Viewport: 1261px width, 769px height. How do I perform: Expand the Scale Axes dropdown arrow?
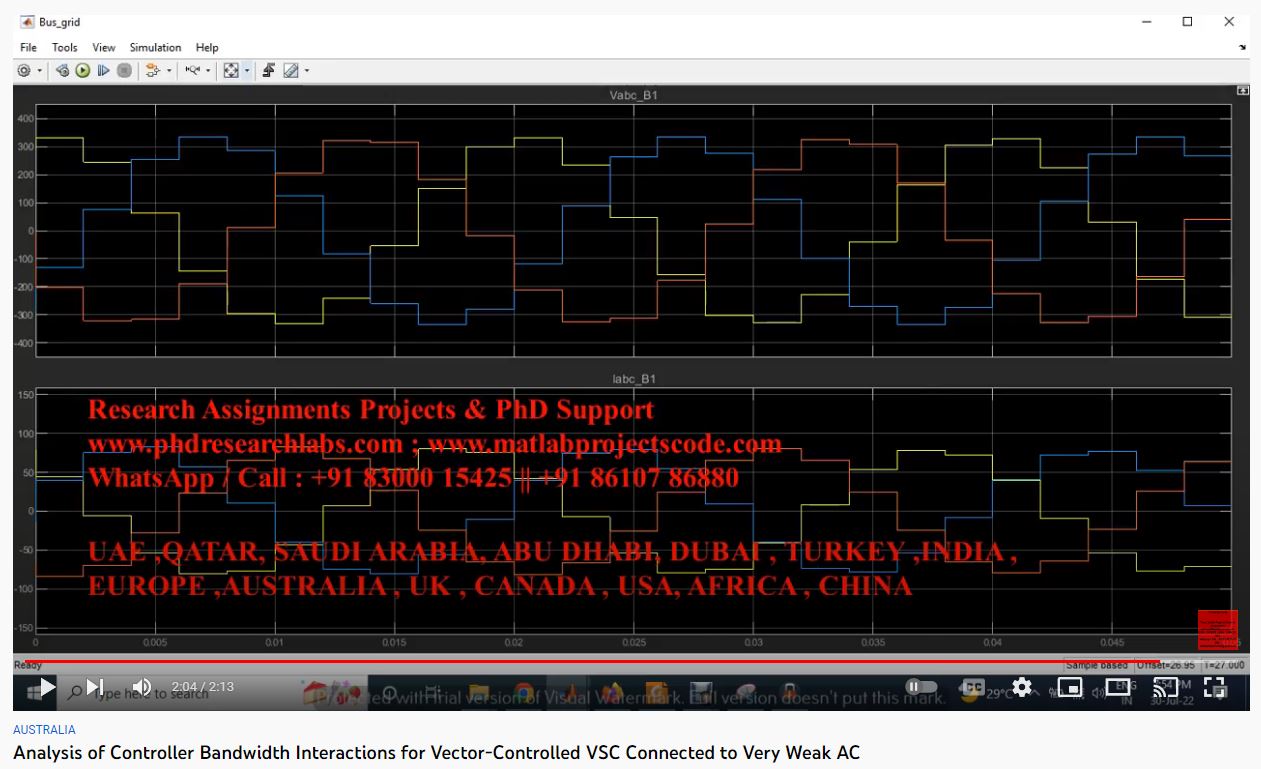(247, 71)
